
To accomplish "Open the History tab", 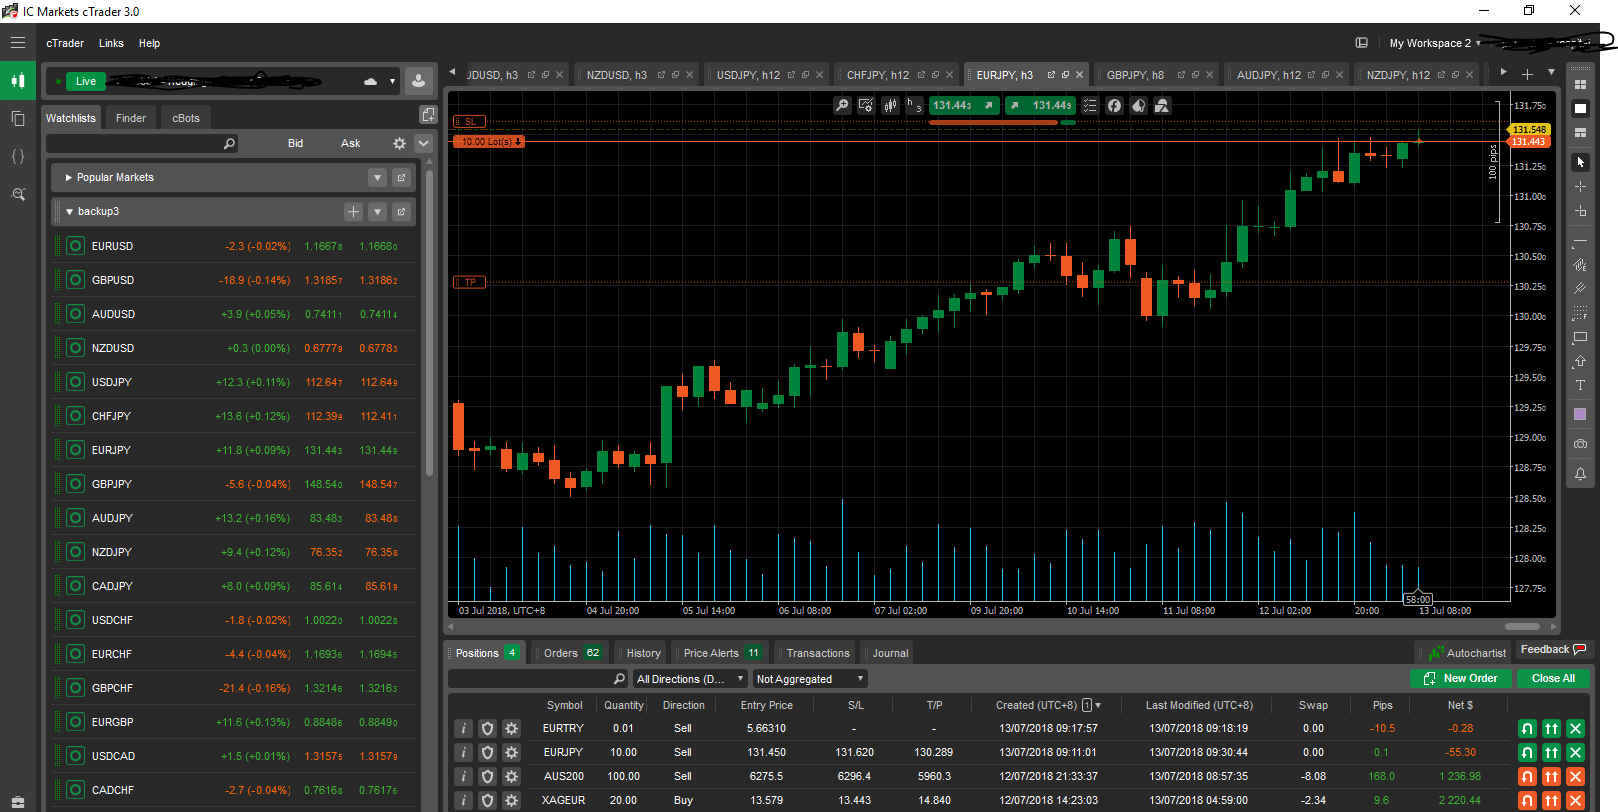I will [x=643, y=653].
